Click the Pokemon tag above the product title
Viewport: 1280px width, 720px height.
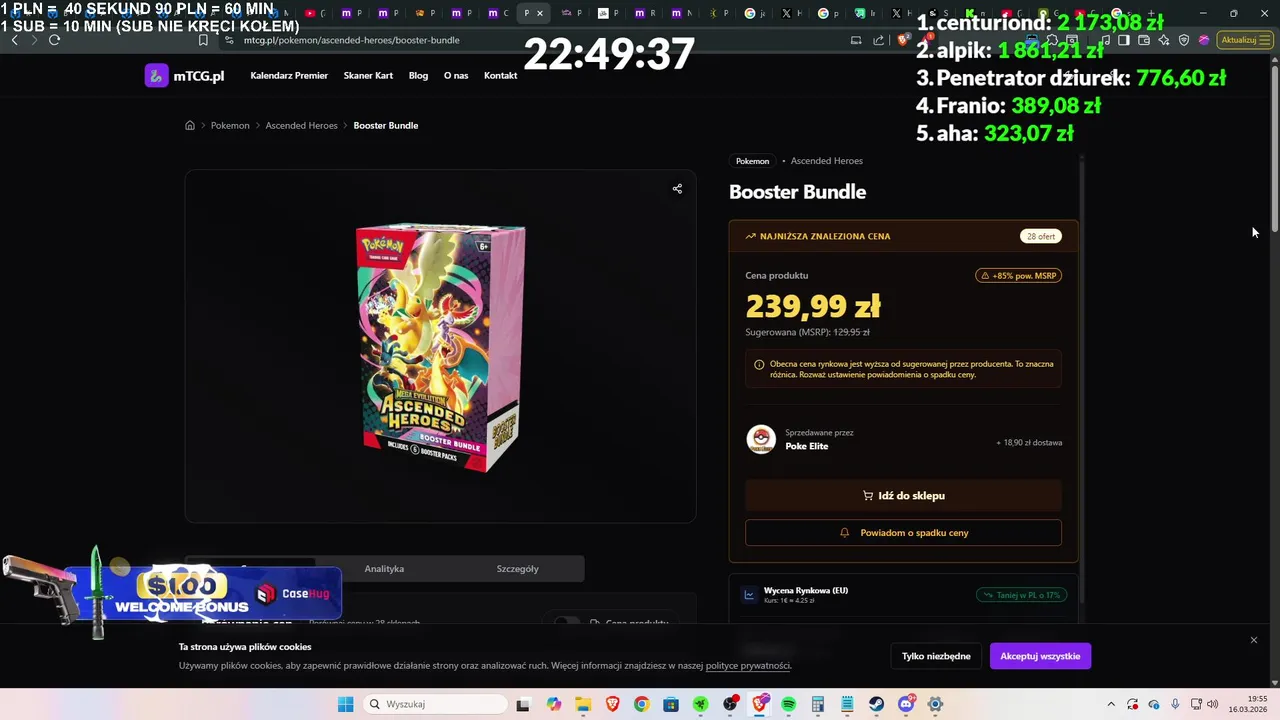click(752, 161)
